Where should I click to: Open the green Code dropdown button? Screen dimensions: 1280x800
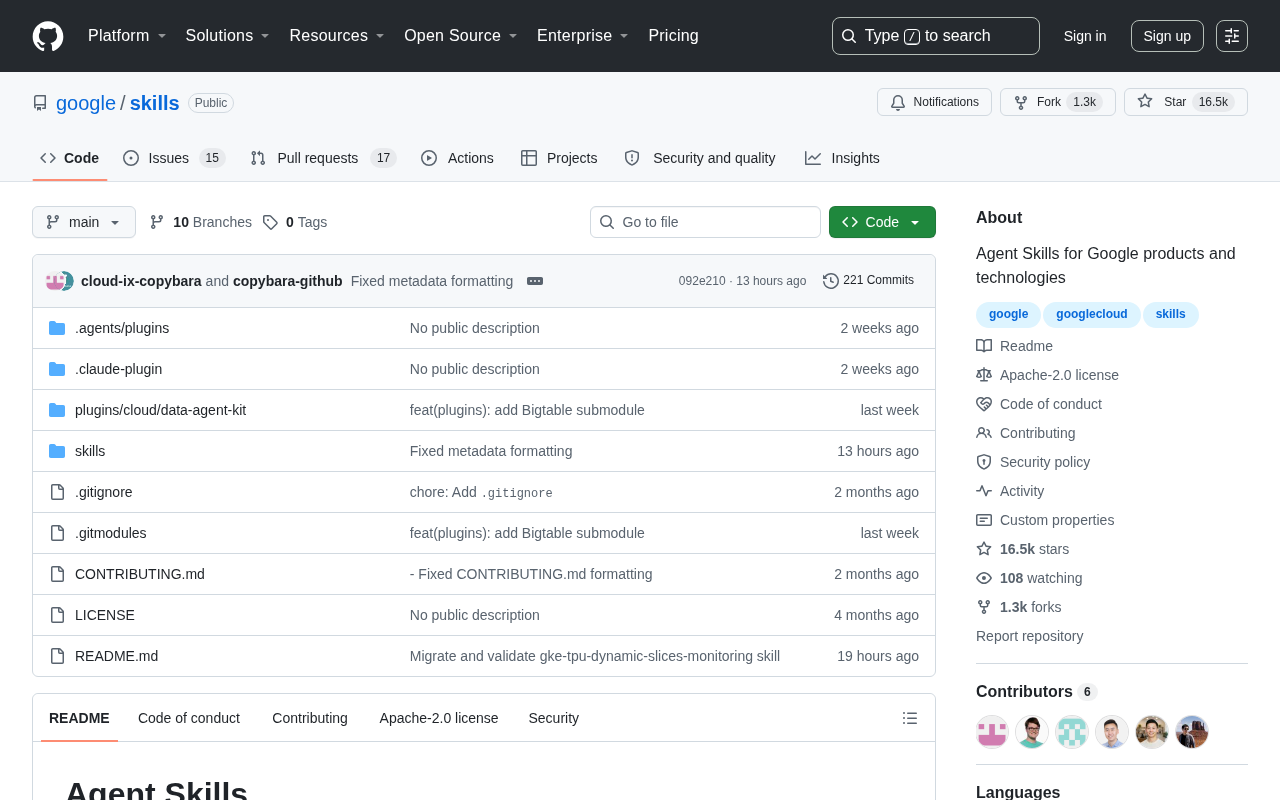point(882,222)
